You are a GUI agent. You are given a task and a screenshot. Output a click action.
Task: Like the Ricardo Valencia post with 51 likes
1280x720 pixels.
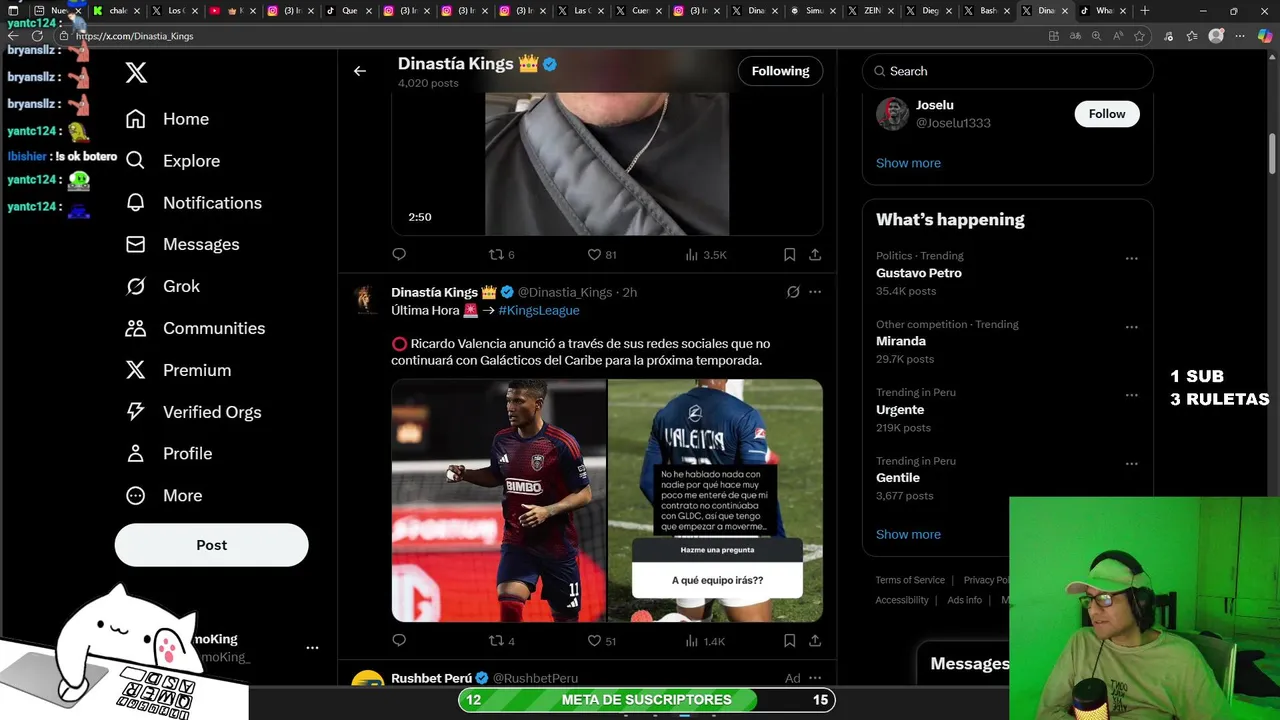(601, 641)
